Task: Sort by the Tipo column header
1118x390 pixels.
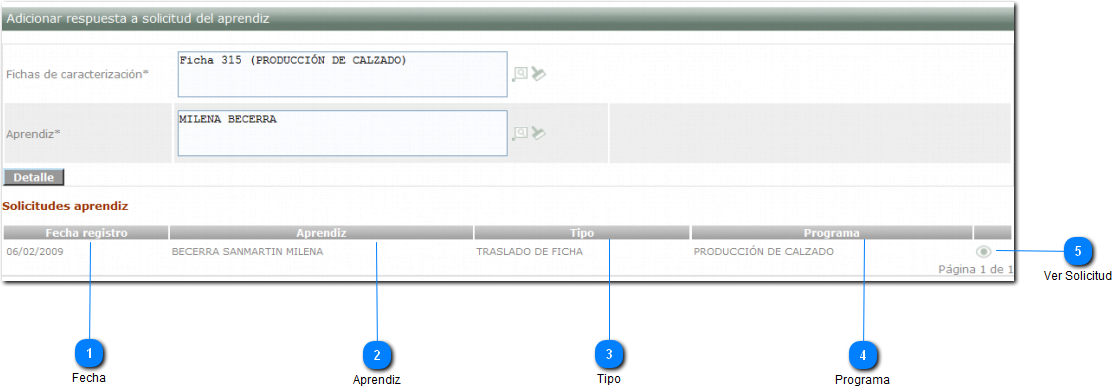Action: coord(582,232)
